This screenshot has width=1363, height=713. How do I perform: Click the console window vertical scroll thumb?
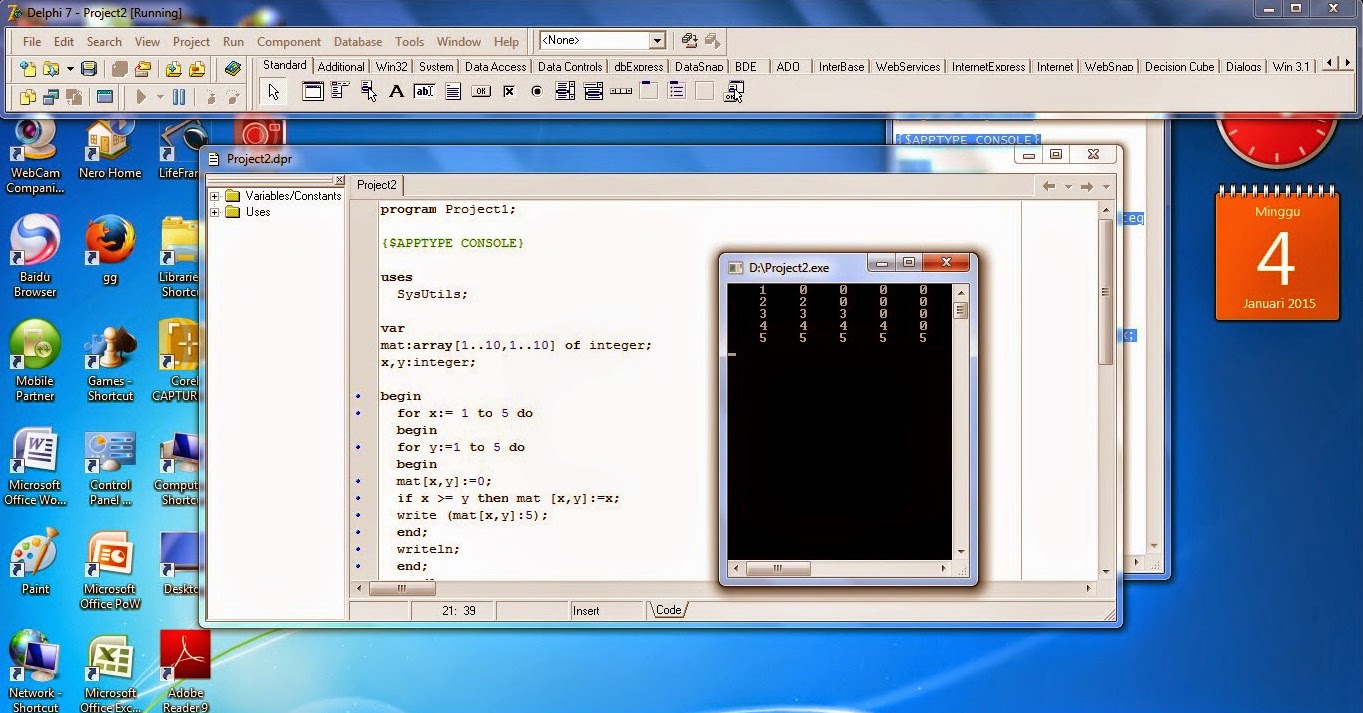(960, 310)
